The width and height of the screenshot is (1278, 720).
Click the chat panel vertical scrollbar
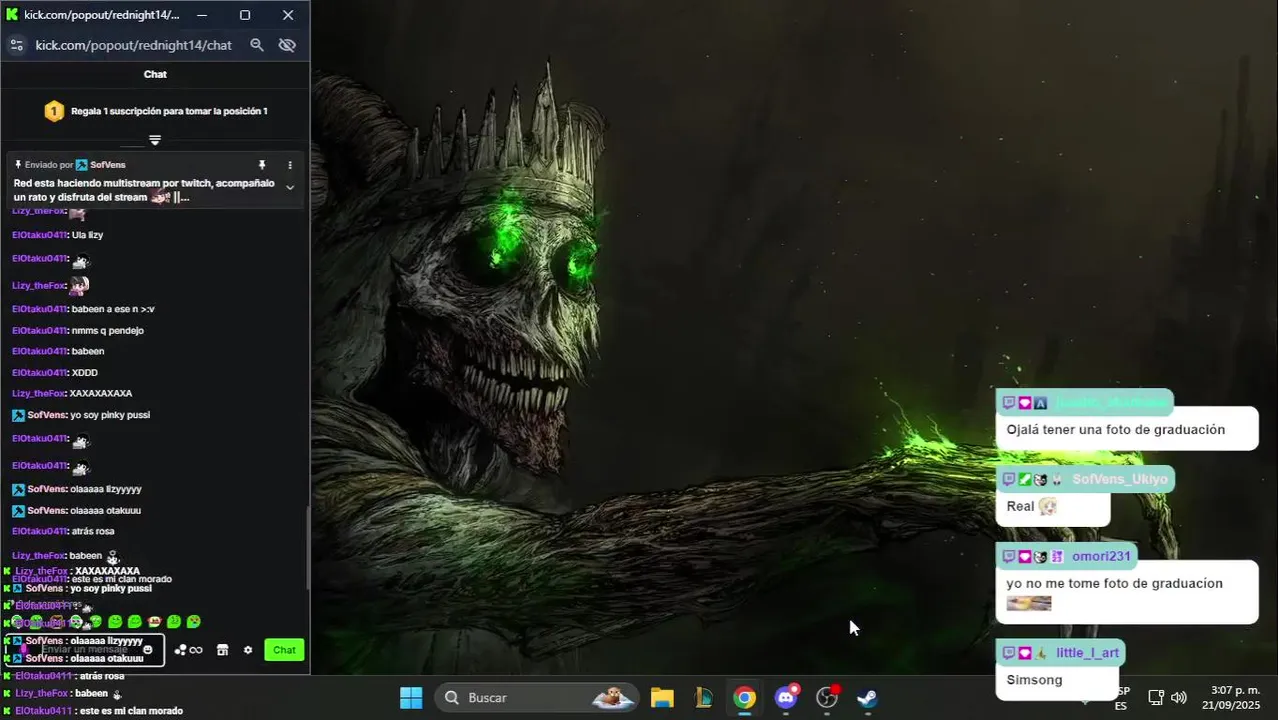click(x=307, y=548)
